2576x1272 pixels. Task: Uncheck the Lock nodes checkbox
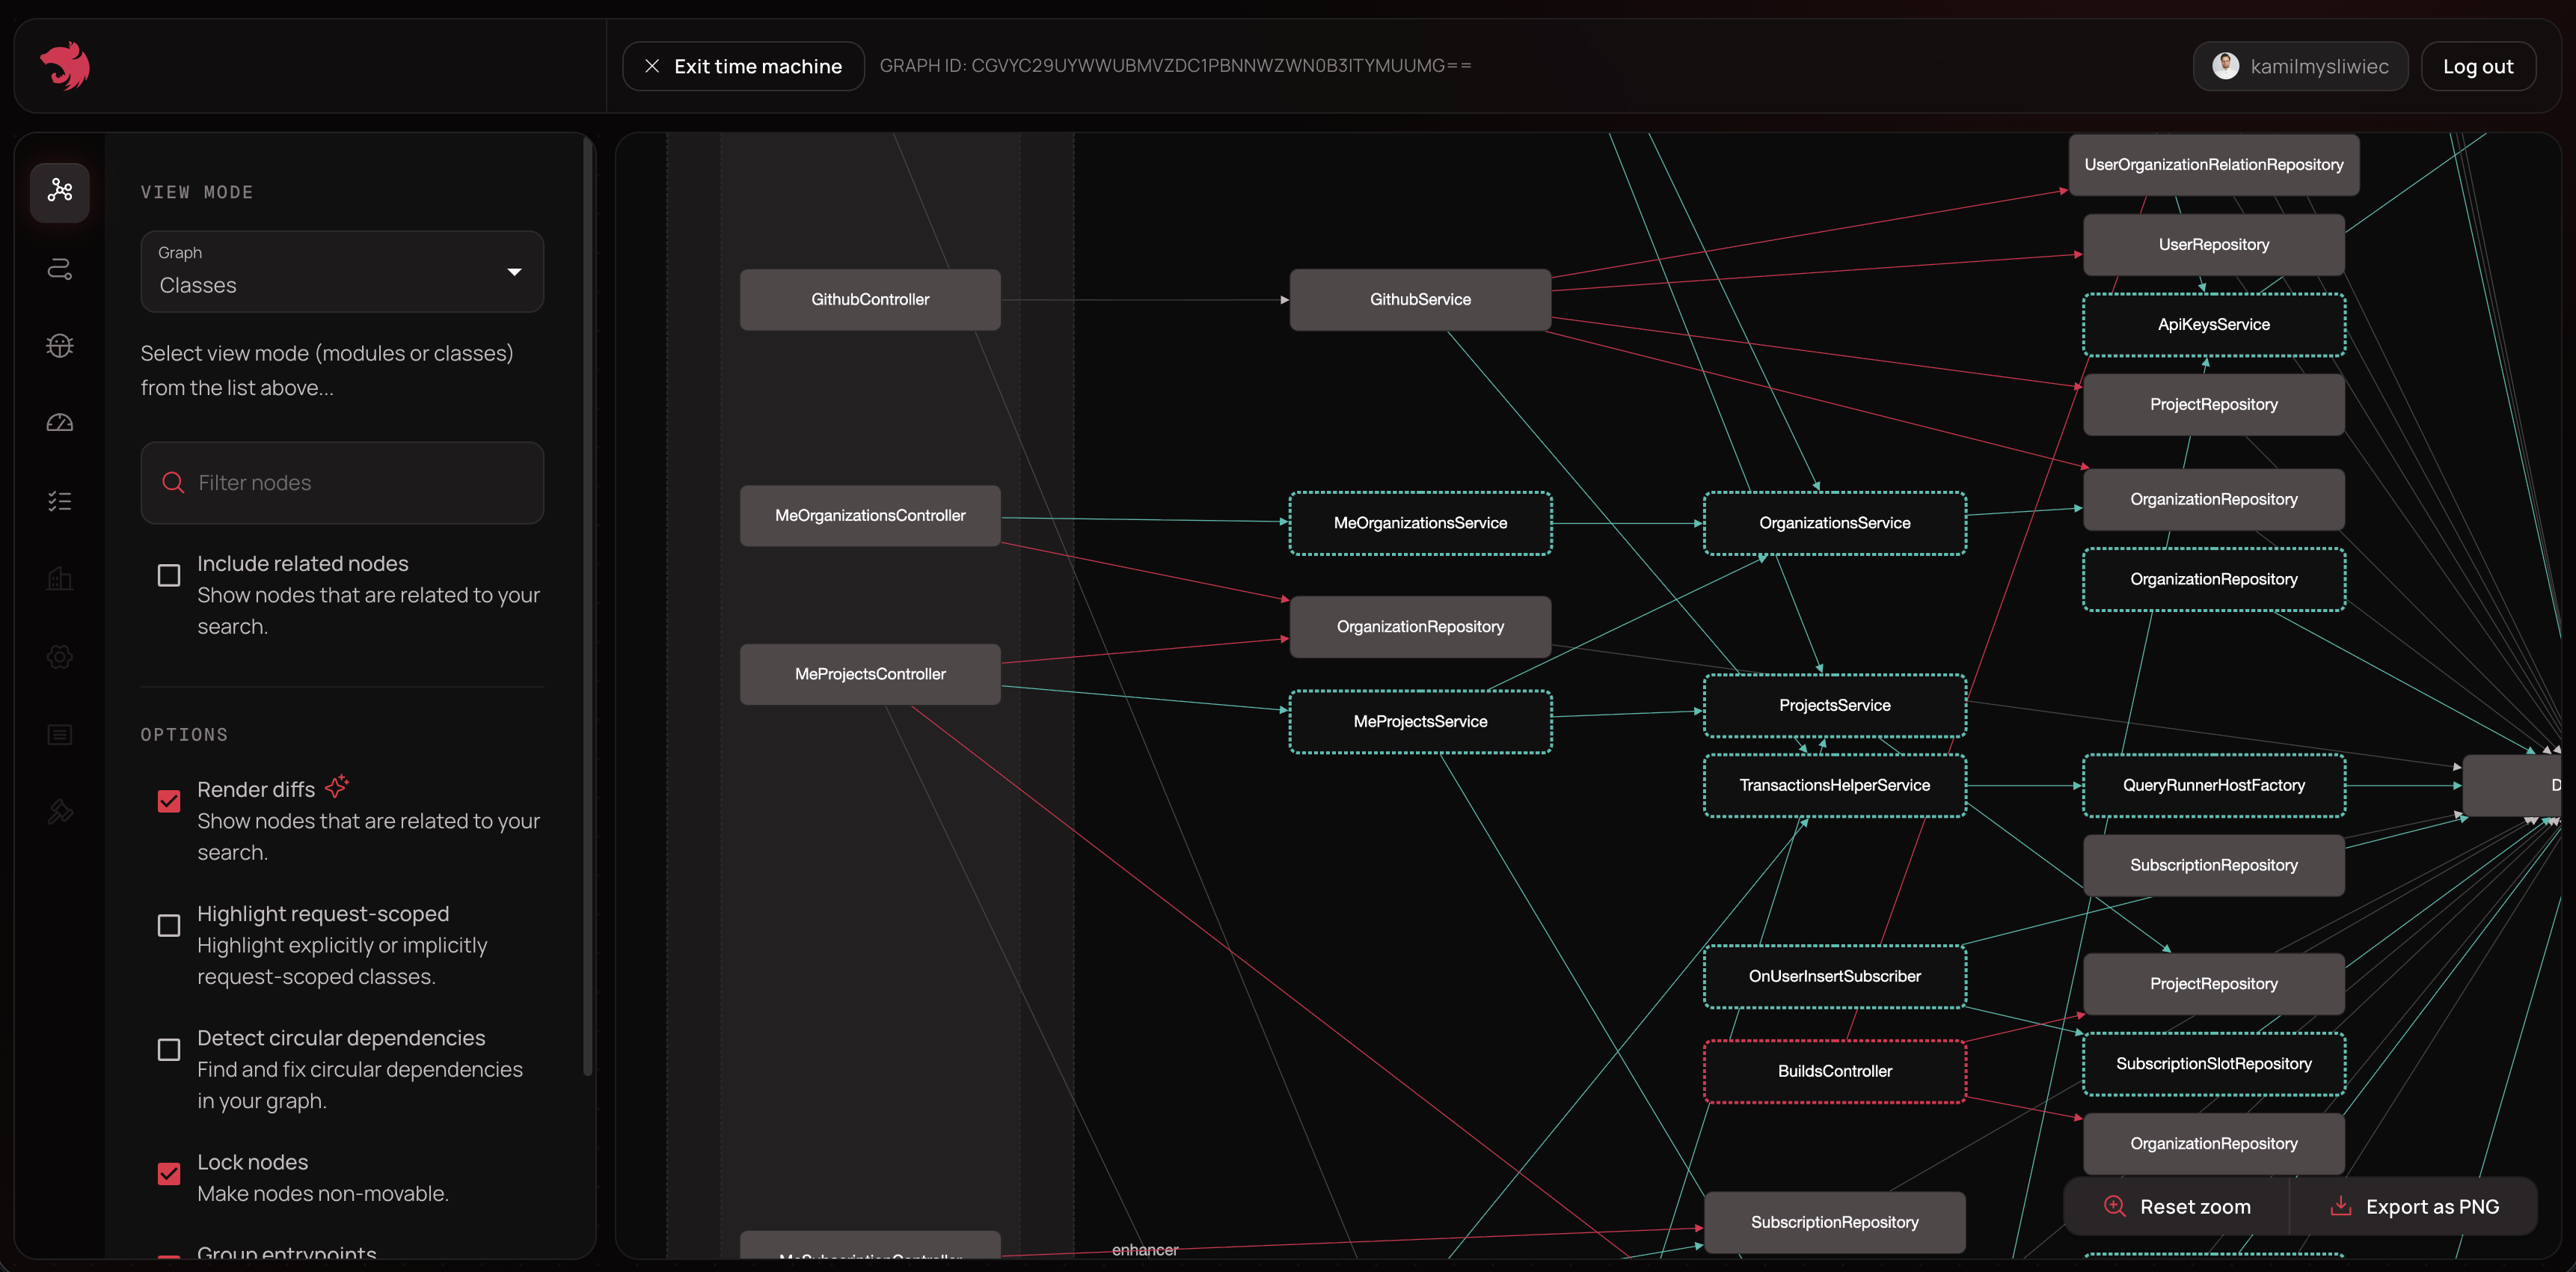(169, 1173)
